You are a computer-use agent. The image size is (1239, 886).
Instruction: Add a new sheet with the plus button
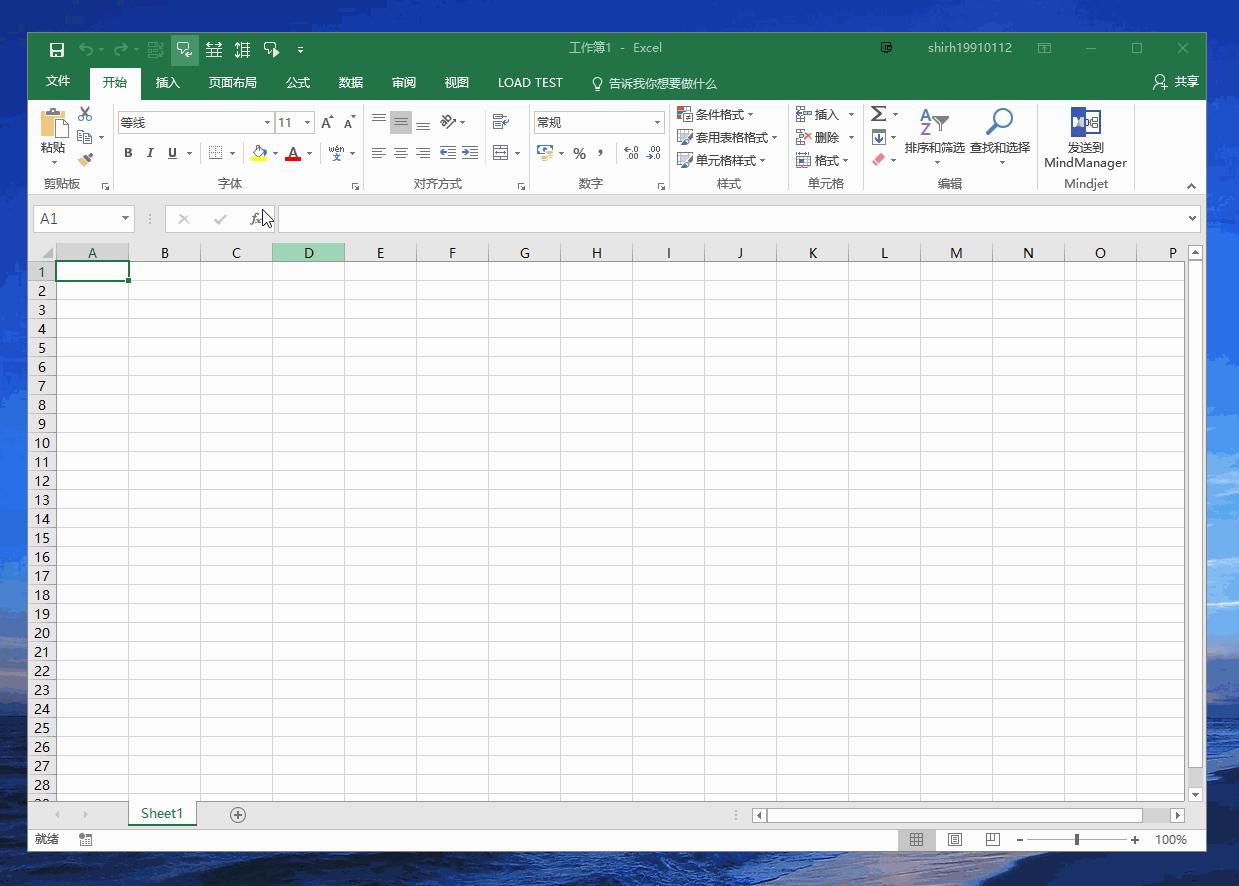click(238, 815)
